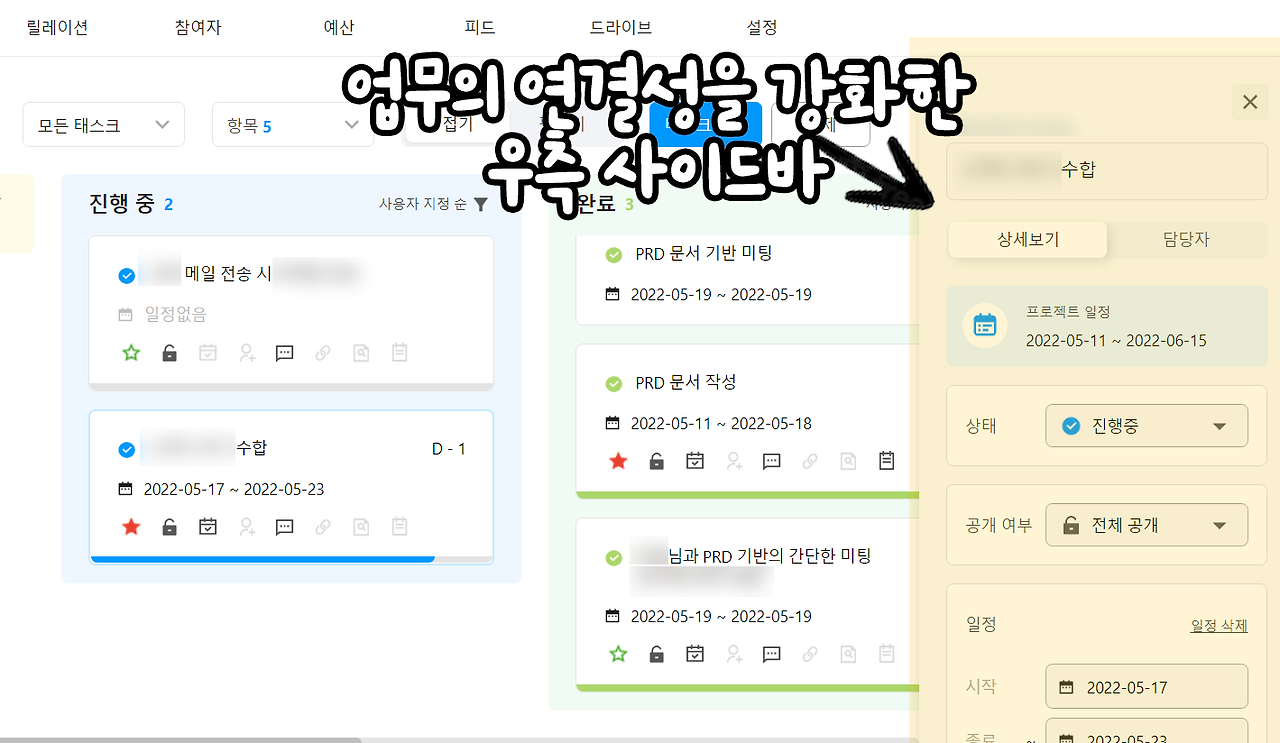Open 공개 여부 전체 공개 dropdown
Image resolution: width=1280 pixels, height=743 pixels.
pos(1147,525)
